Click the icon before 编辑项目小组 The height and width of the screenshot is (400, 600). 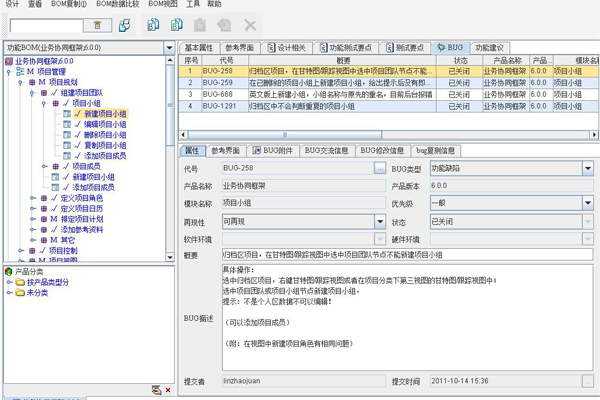point(67,124)
